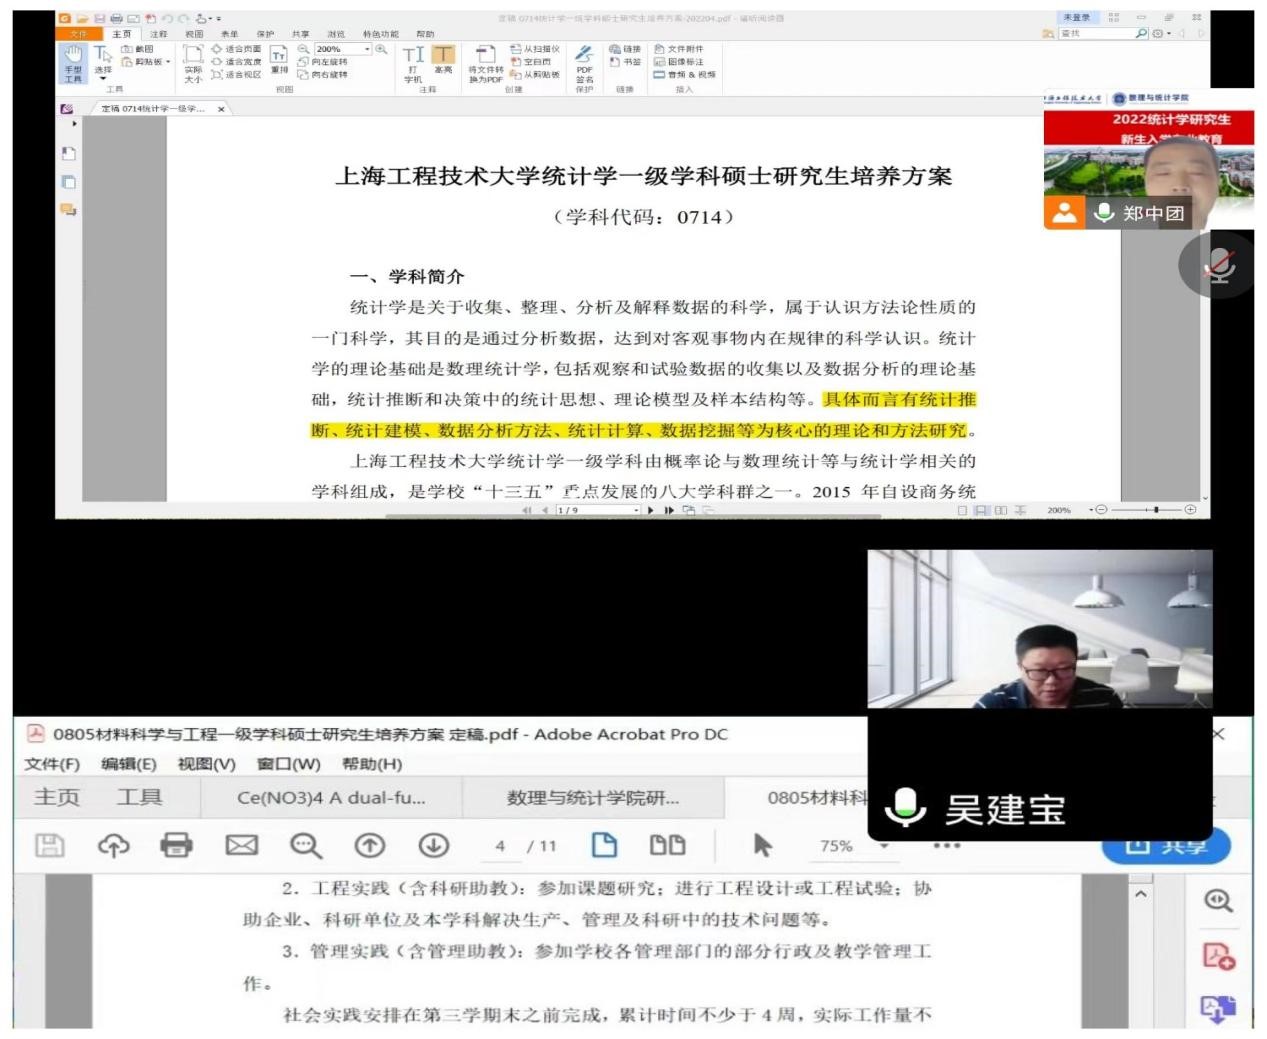Click the Highlight (高亮) tool
Viewport: 1267px width, 1039px height.
point(443,60)
